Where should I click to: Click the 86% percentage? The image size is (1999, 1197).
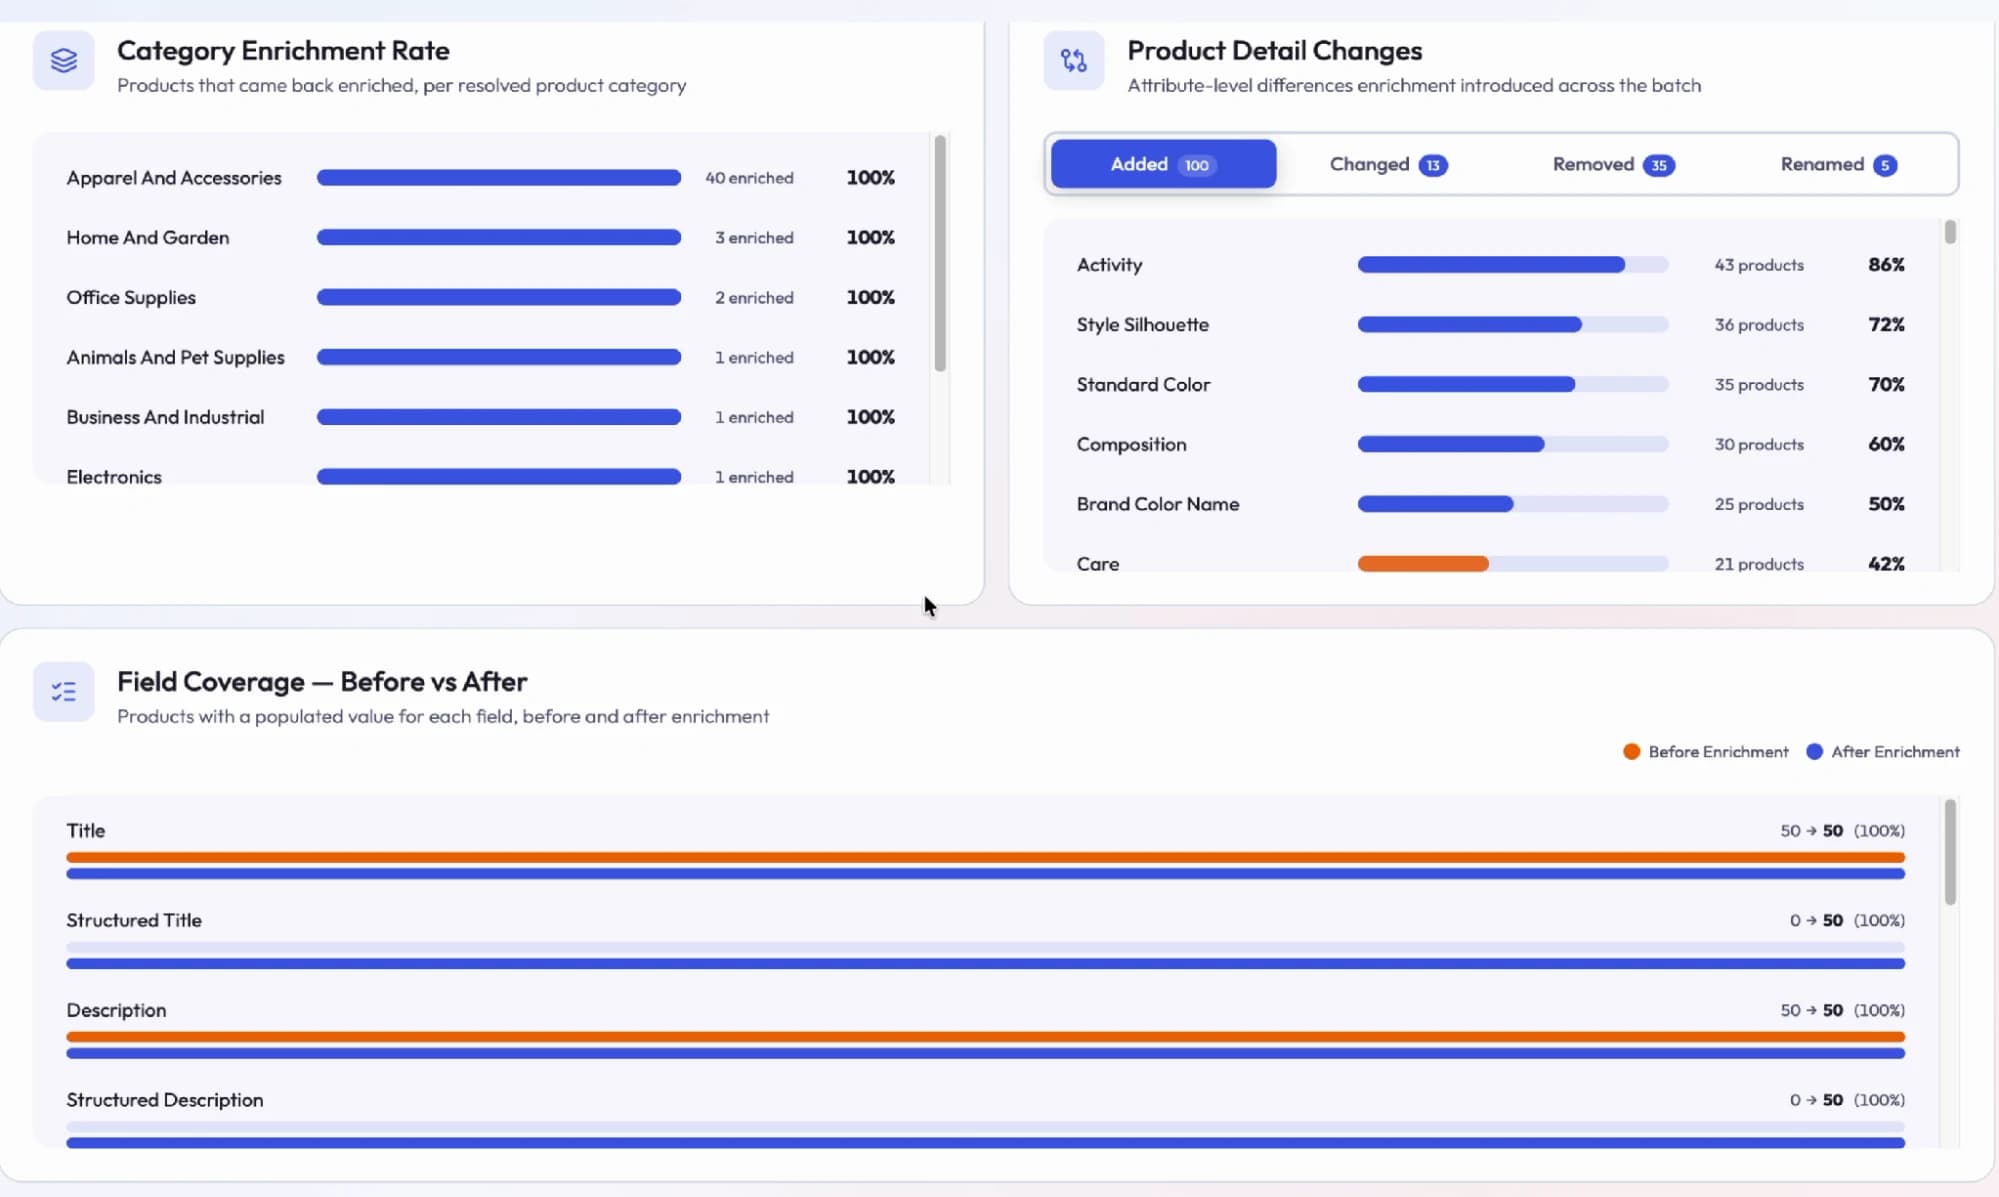click(1886, 265)
